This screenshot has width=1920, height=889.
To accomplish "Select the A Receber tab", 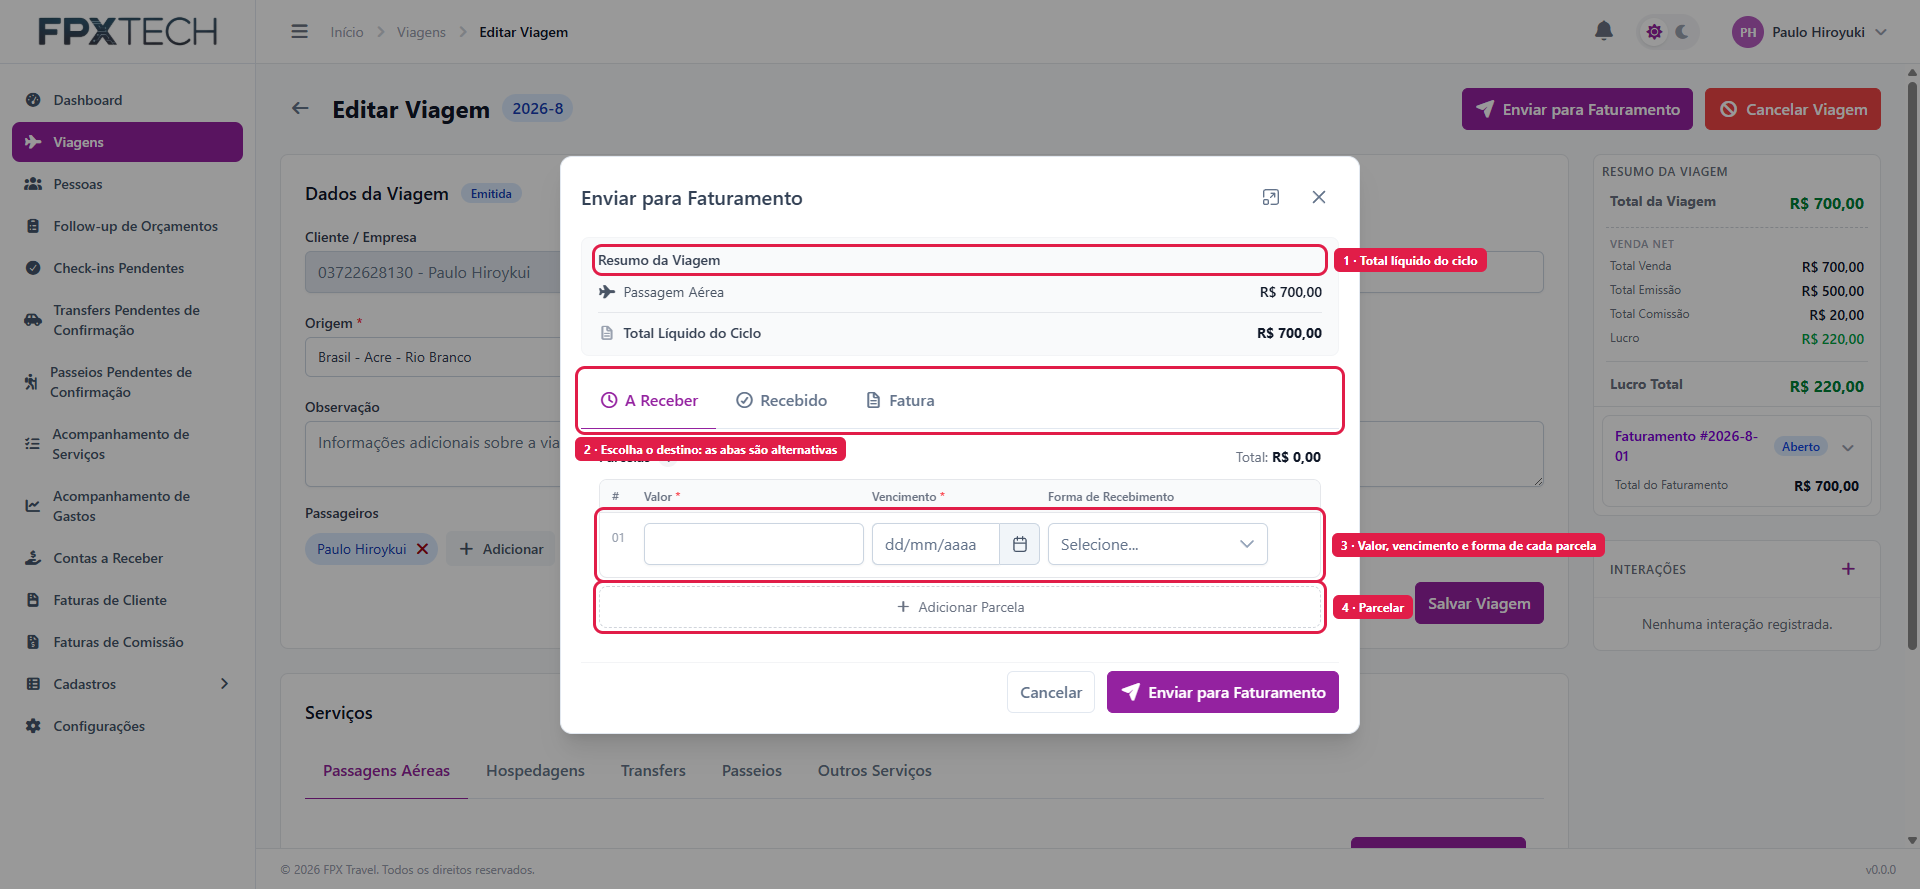I will (649, 400).
